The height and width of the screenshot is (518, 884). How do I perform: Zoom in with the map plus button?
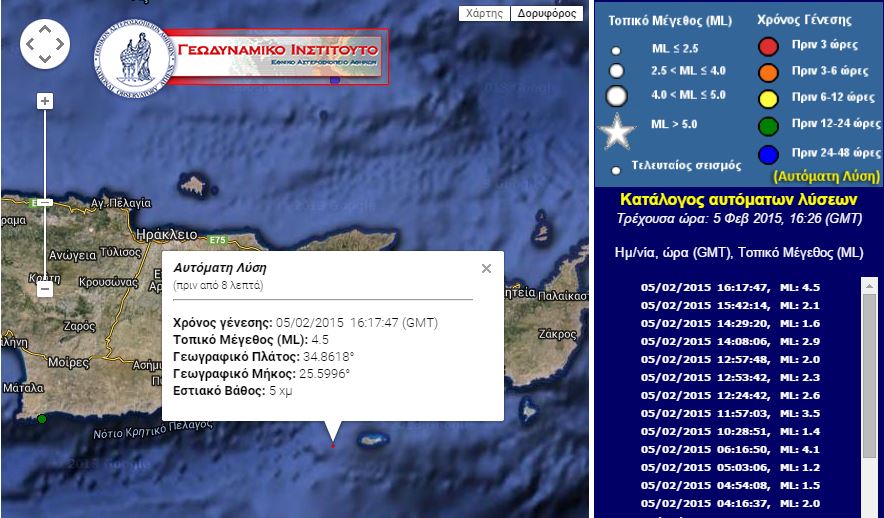44,101
